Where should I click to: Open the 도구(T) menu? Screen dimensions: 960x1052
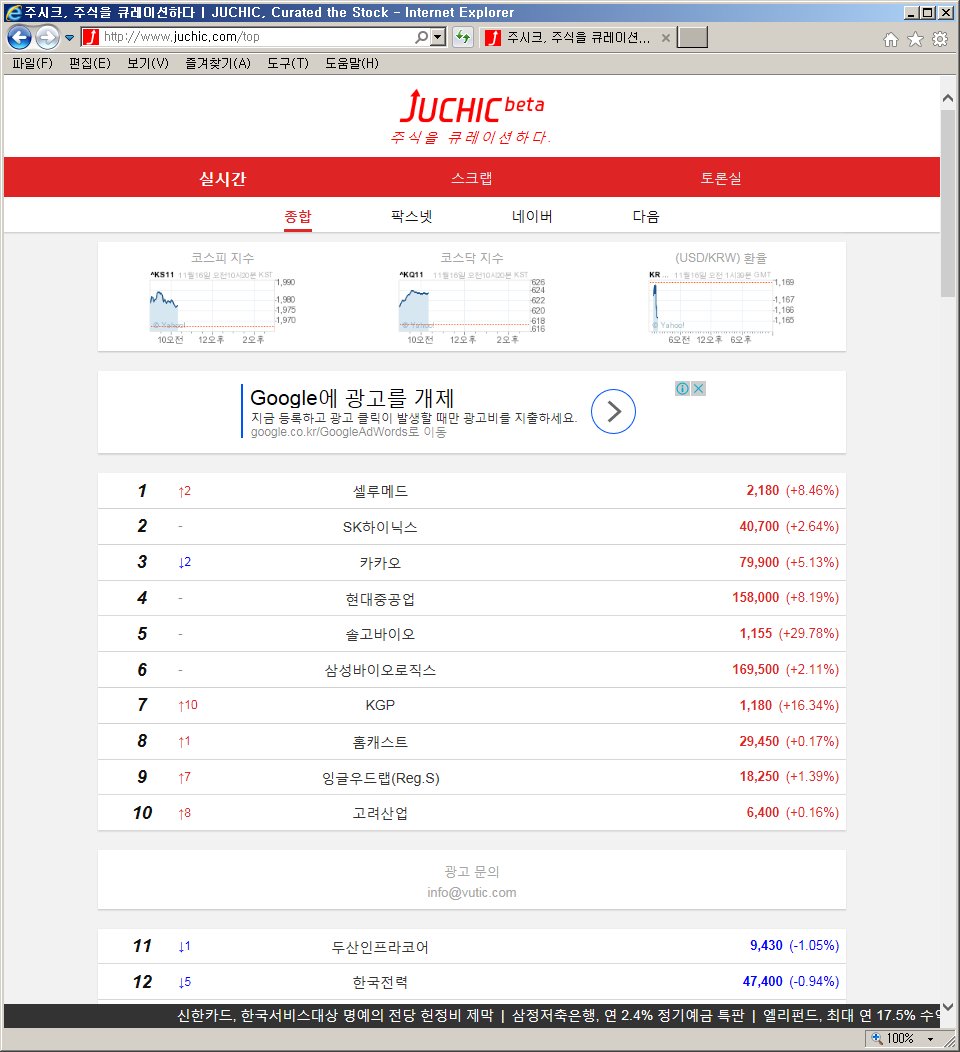(x=288, y=63)
